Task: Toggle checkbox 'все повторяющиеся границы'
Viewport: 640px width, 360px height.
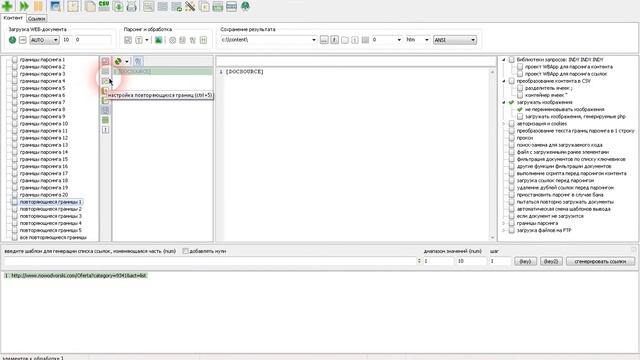Action: coord(15,238)
